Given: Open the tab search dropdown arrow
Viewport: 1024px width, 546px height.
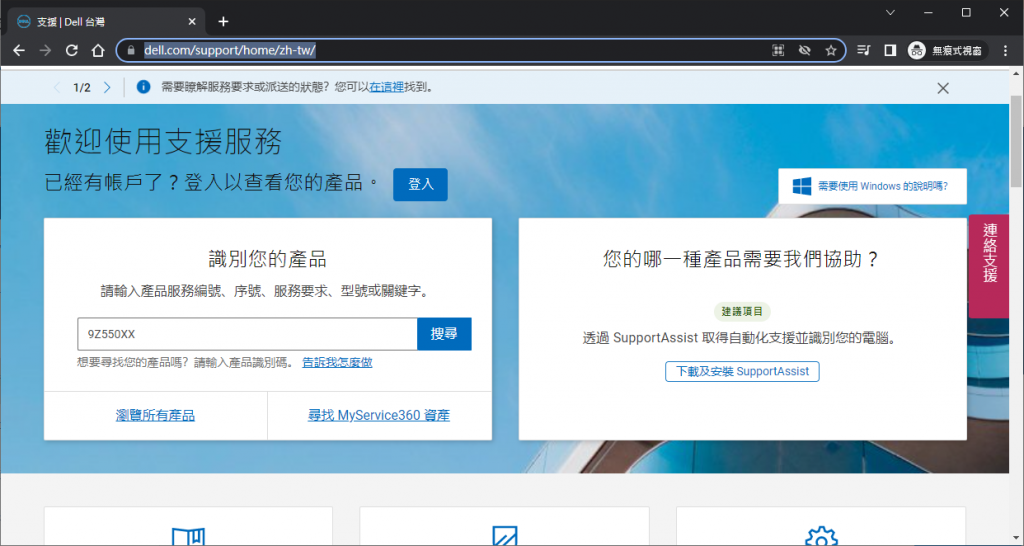Looking at the screenshot, I should (x=890, y=12).
